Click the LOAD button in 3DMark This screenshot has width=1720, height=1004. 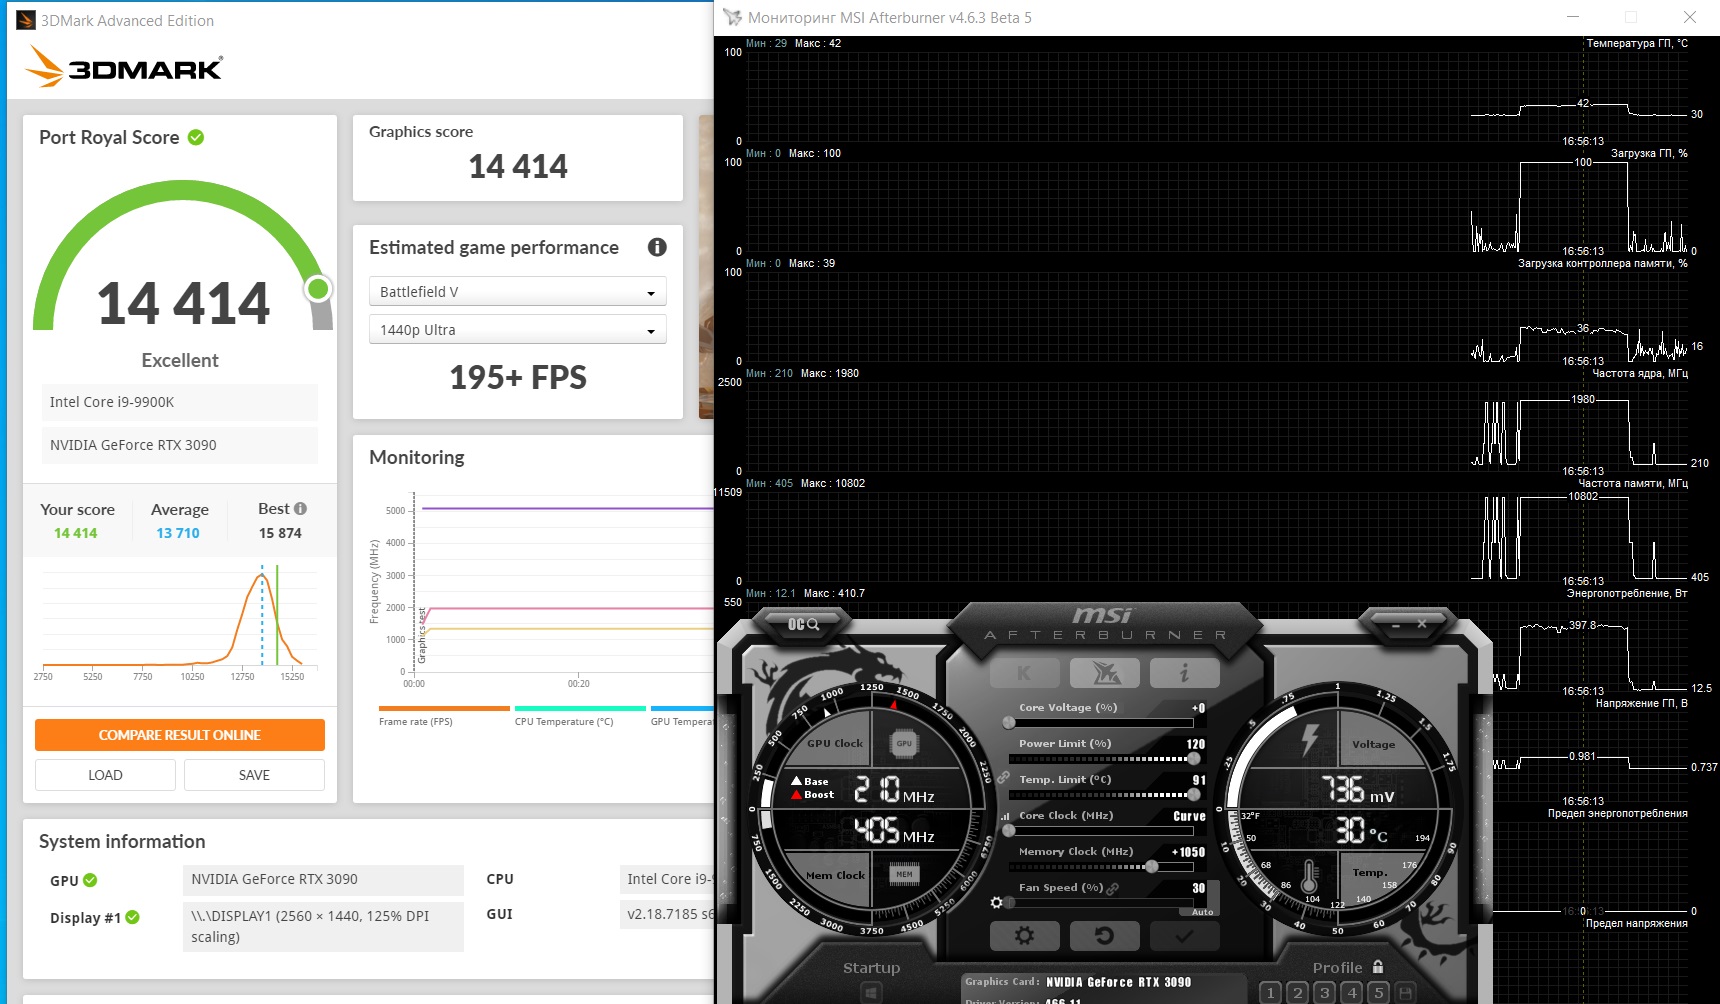tap(105, 775)
